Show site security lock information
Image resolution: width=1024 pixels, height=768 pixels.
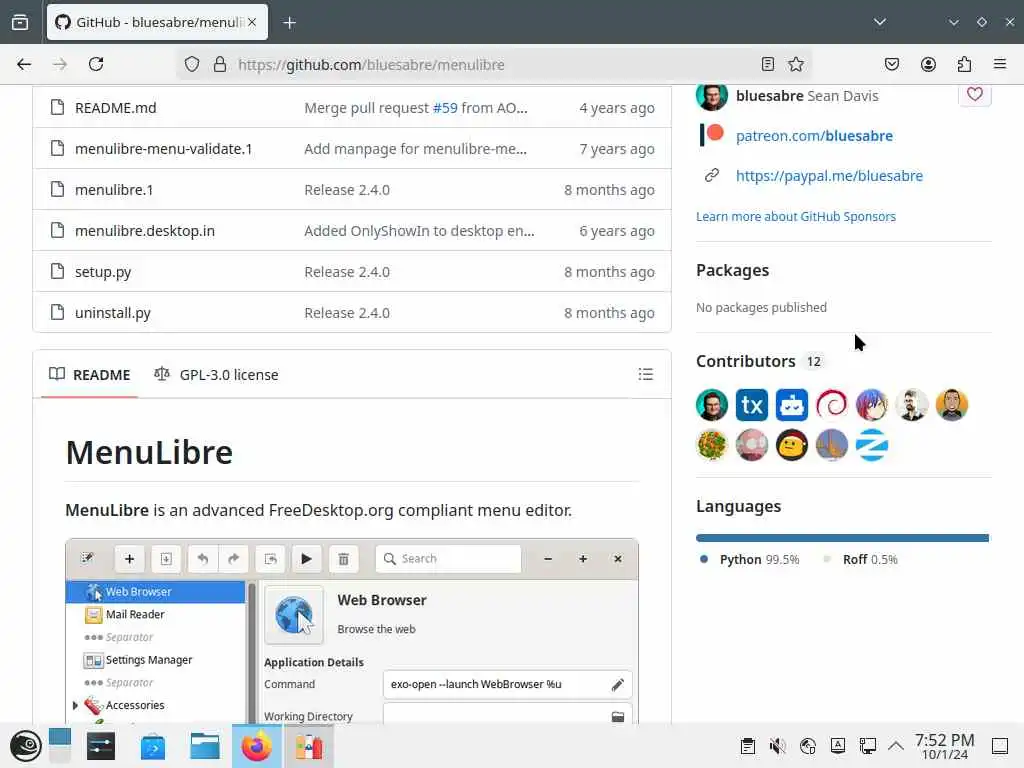pyautogui.click(x=220, y=64)
